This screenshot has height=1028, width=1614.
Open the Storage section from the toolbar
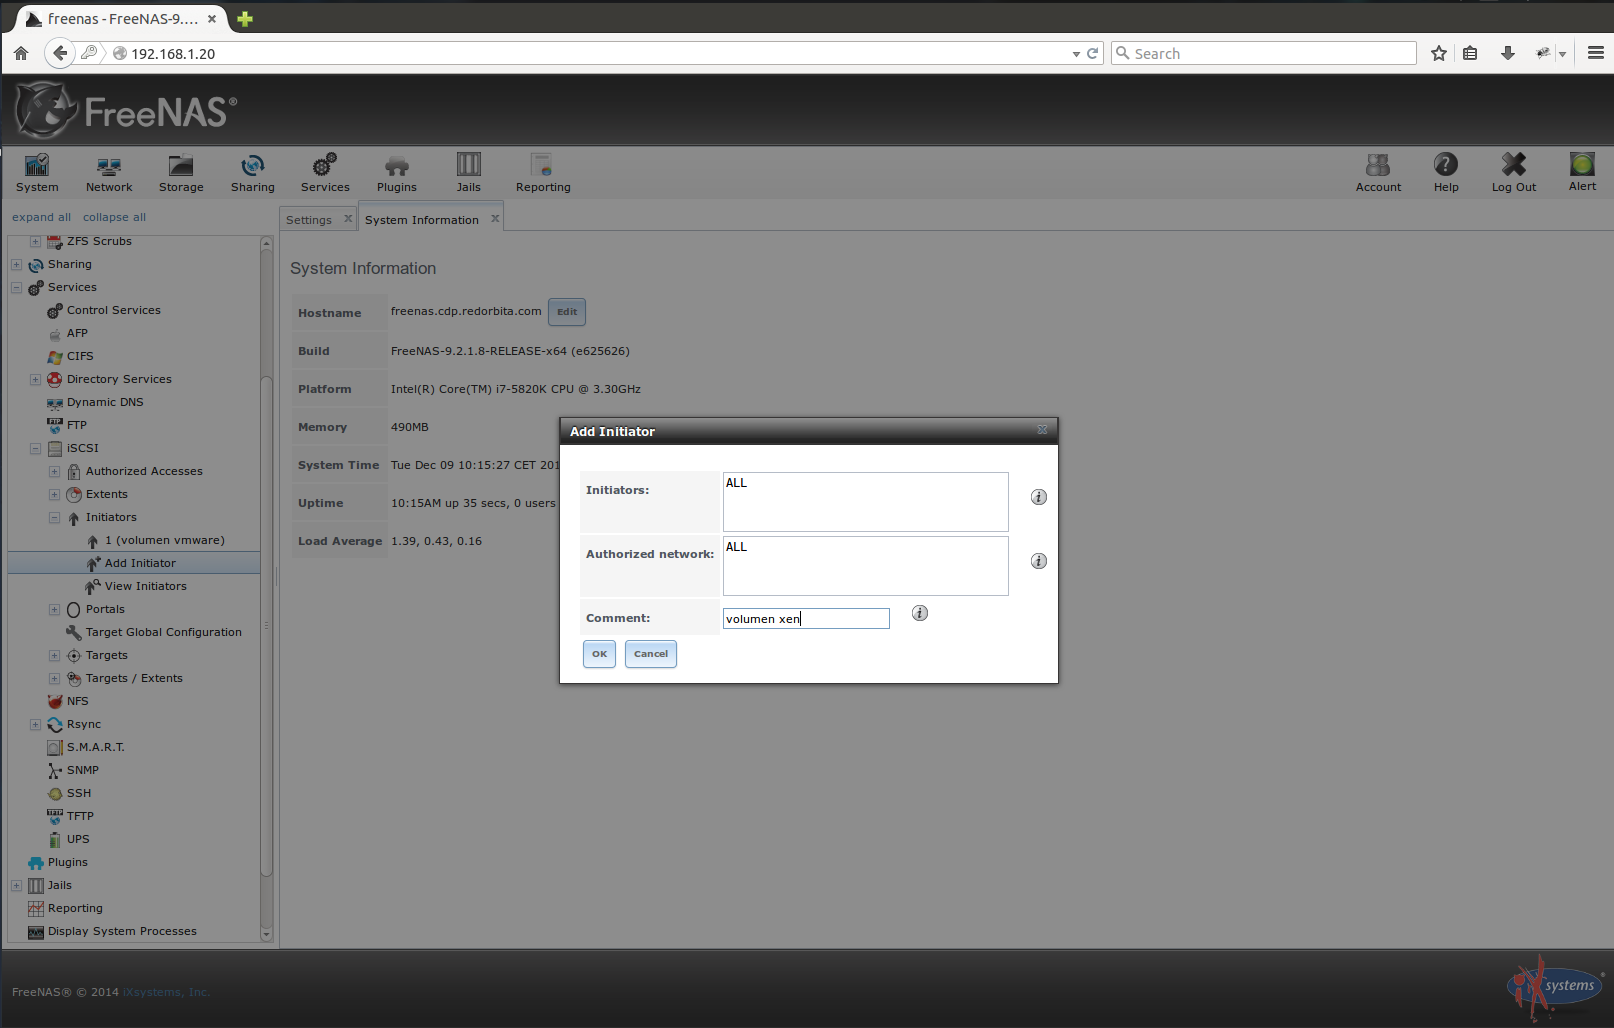(x=180, y=172)
